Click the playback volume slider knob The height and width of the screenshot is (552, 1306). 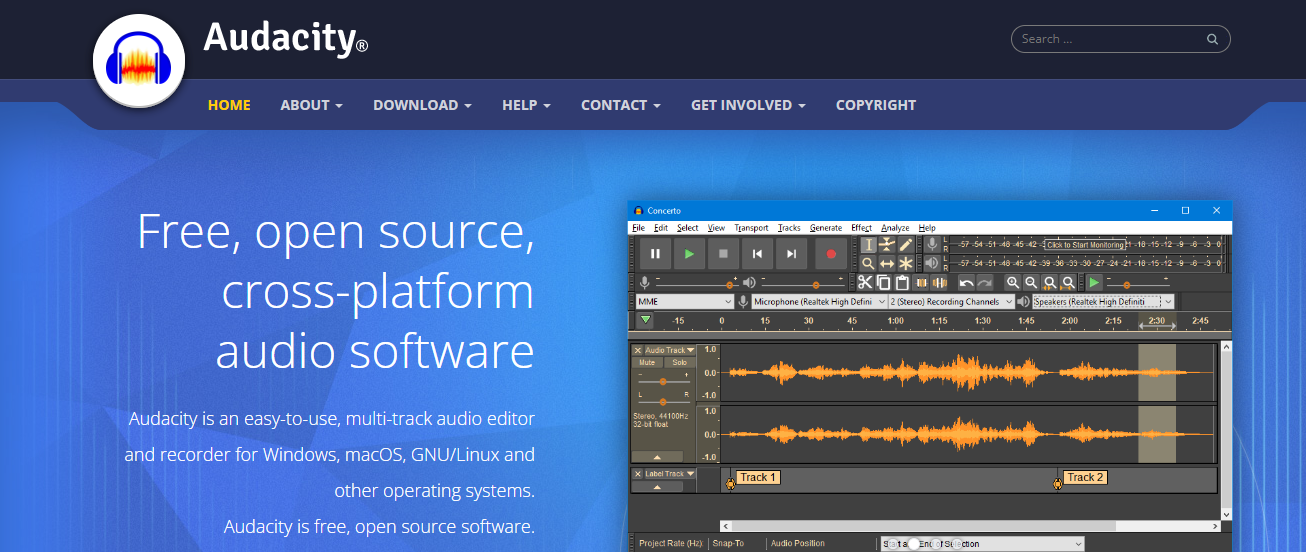(x=816, y=285)
